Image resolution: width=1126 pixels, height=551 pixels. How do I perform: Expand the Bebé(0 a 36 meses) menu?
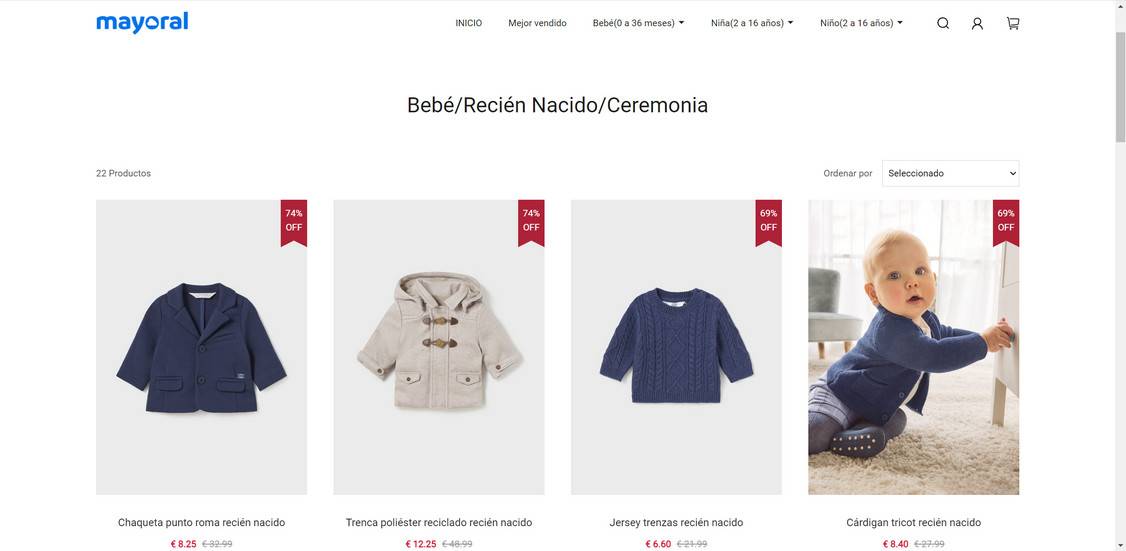(x=638, y=23)
